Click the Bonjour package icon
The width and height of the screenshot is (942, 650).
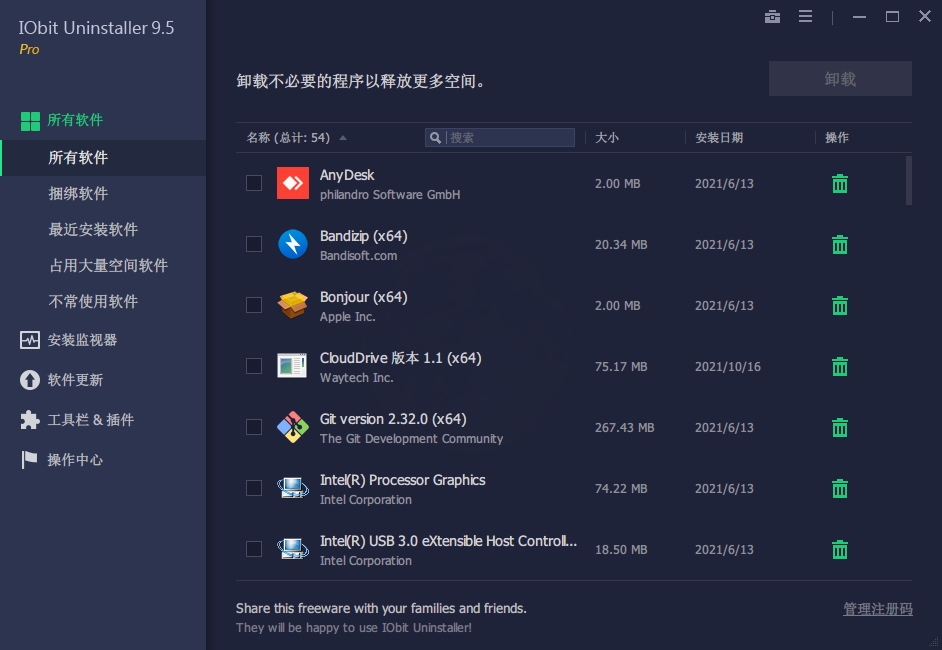pos(293,305)
